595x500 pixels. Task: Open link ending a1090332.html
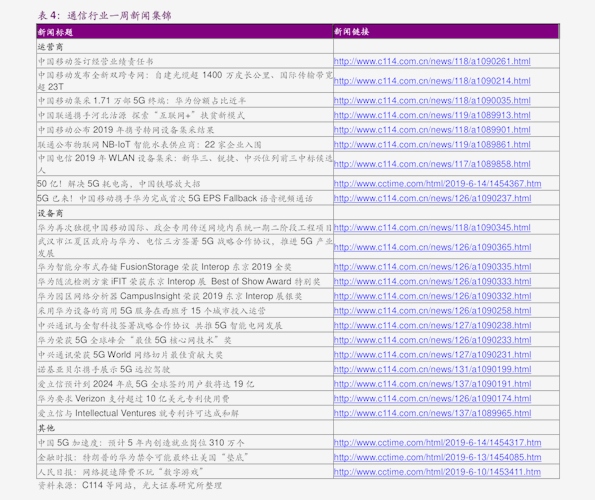click(432, 296)
